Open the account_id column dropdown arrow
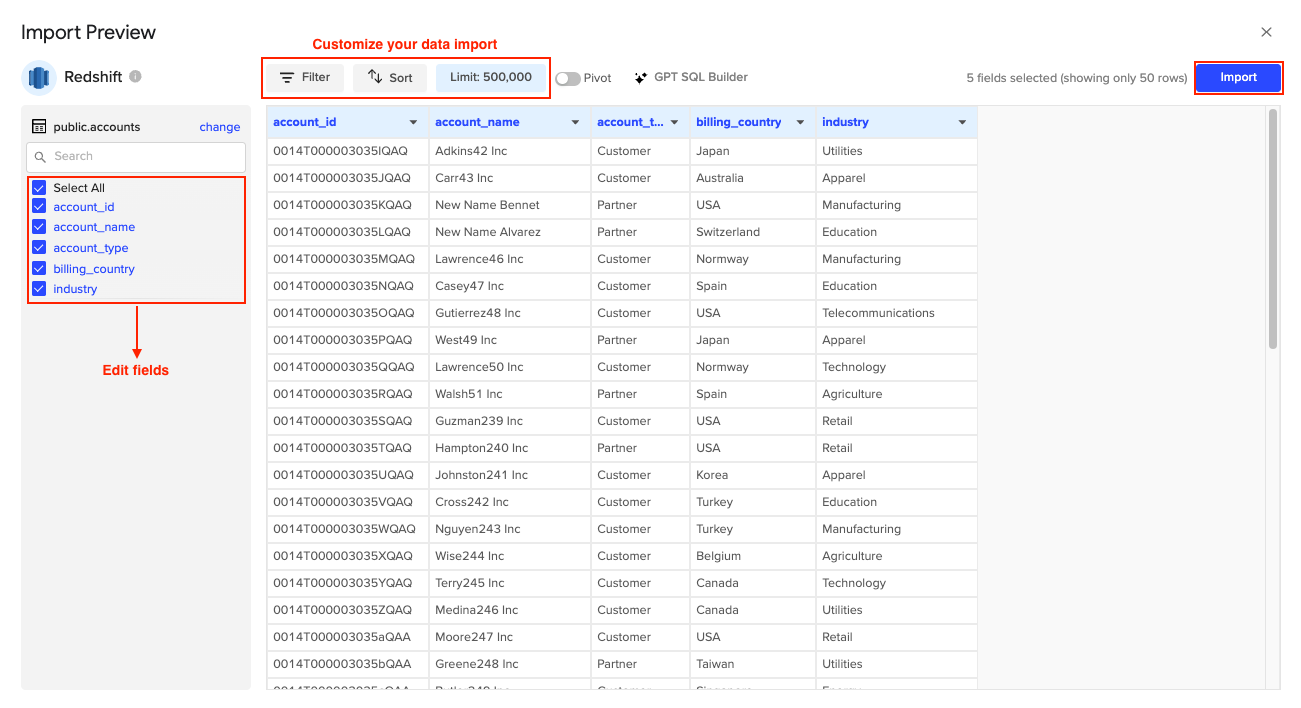The height and width of the screenshot is (708, 1301). click(x=414, y=123)
